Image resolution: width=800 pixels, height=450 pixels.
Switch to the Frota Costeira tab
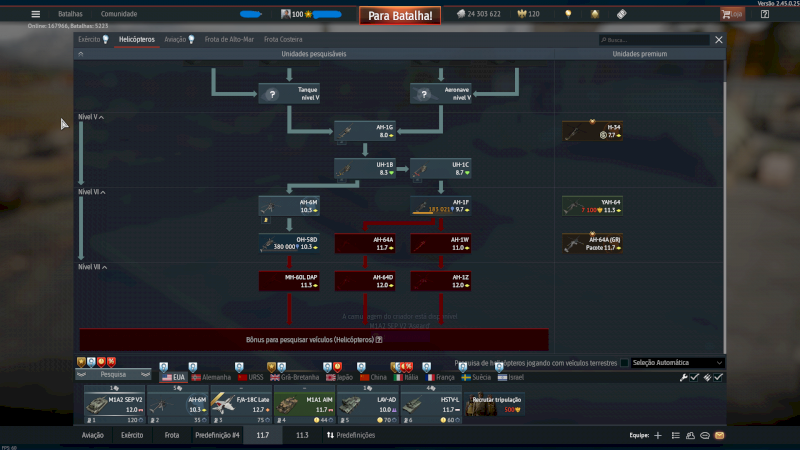click(283, 39)
